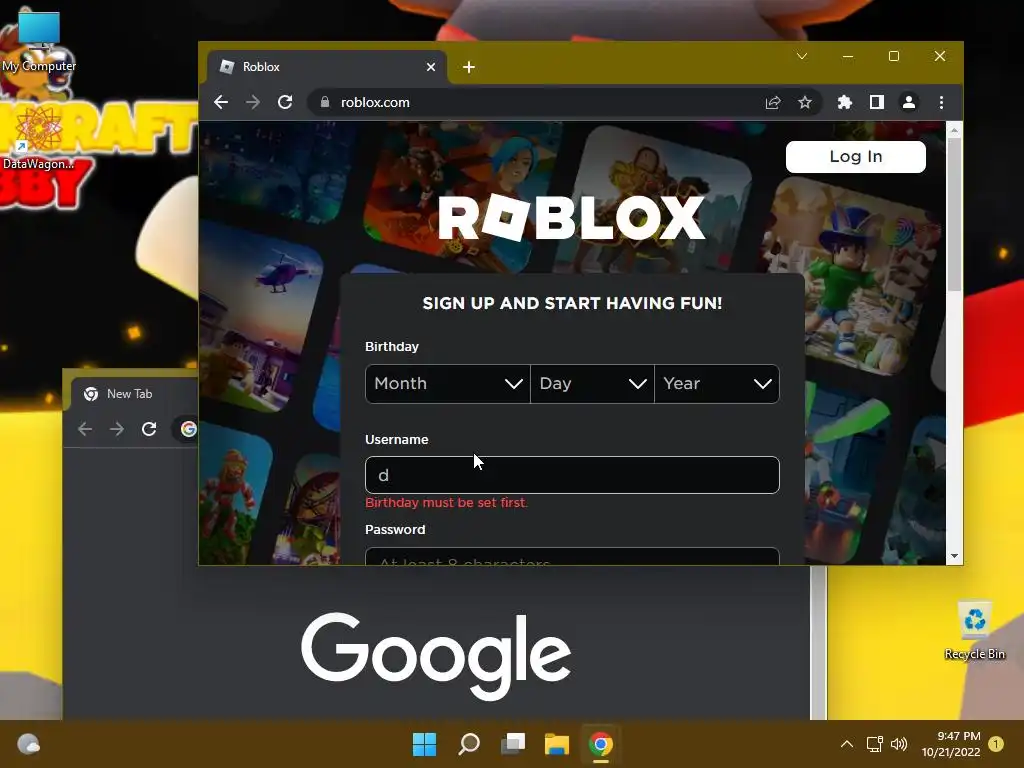Viewport: 1024px width, 768px height.
Task: Click into the Password field
Action: [572, 556]
